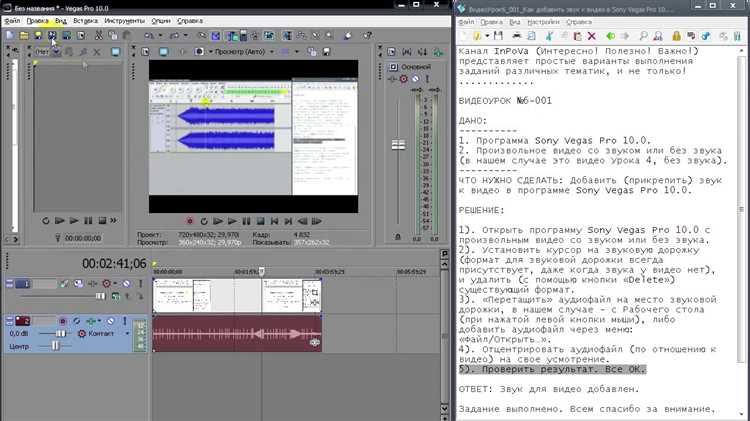Image resolution: width=750 pixels, height=421 pixels.
Task: Arm audio track 2 for recording
Action: (63, 321)
